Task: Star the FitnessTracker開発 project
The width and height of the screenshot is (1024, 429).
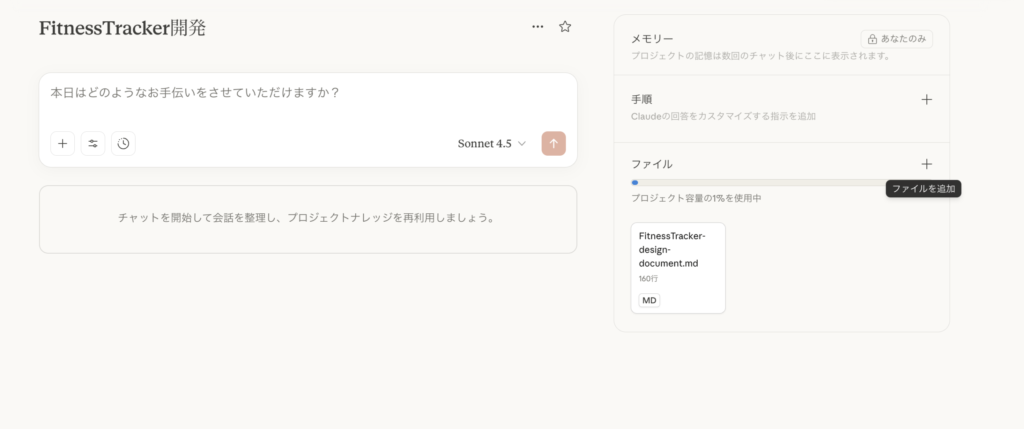Action: click(565, 27)
